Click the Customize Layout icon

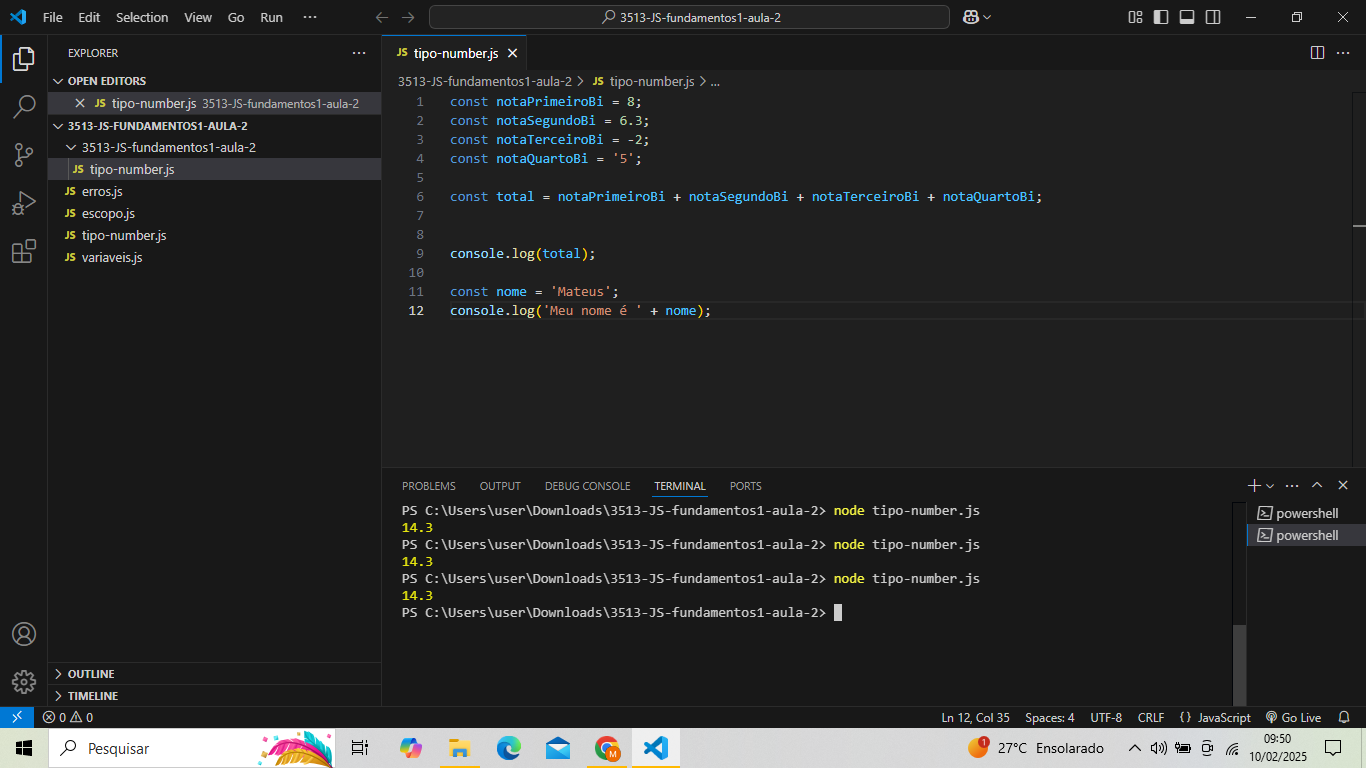tap(1135, 17)
